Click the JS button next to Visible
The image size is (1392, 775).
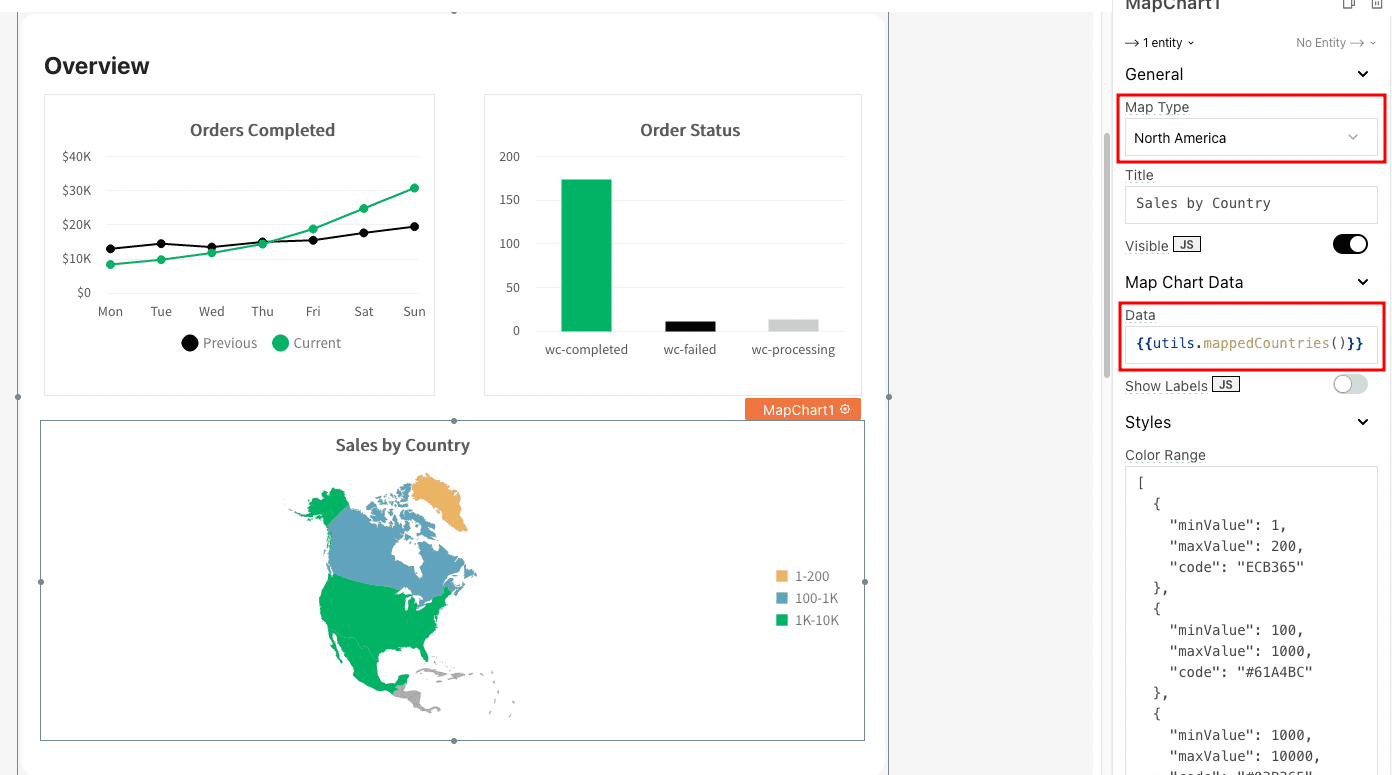[1187, 245]
